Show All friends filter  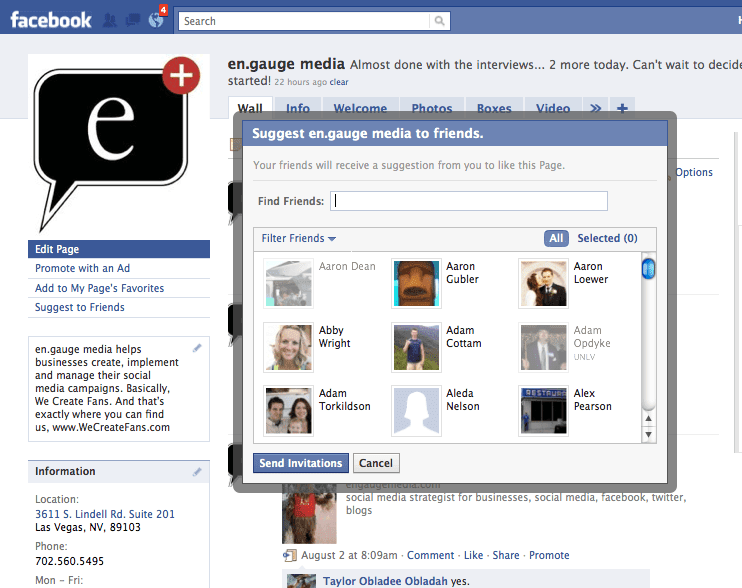coord(556,238)
